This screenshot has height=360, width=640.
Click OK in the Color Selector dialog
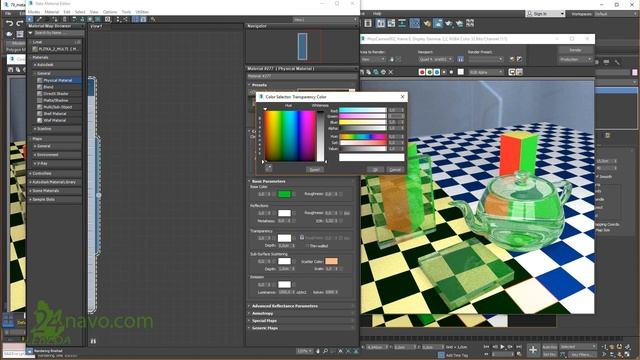click(x=375, y=169)
